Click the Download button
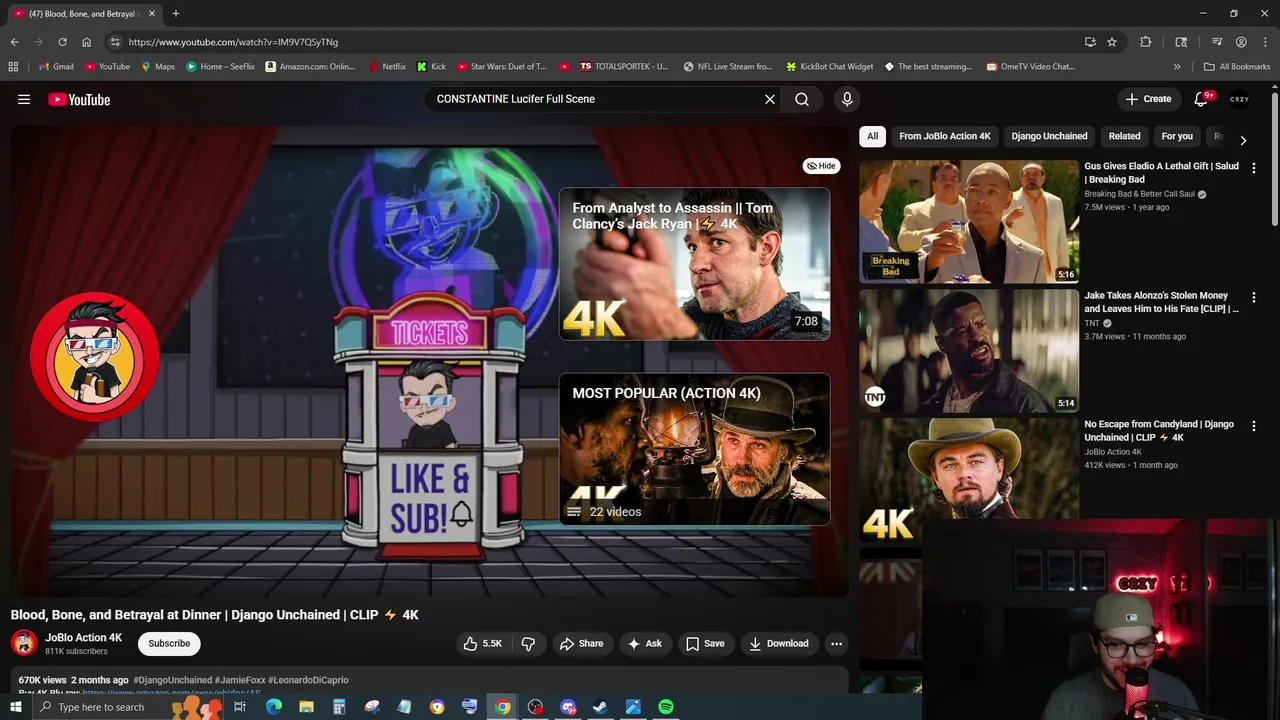The width and height of the screenshot is (1280, 720). [779, 643]
